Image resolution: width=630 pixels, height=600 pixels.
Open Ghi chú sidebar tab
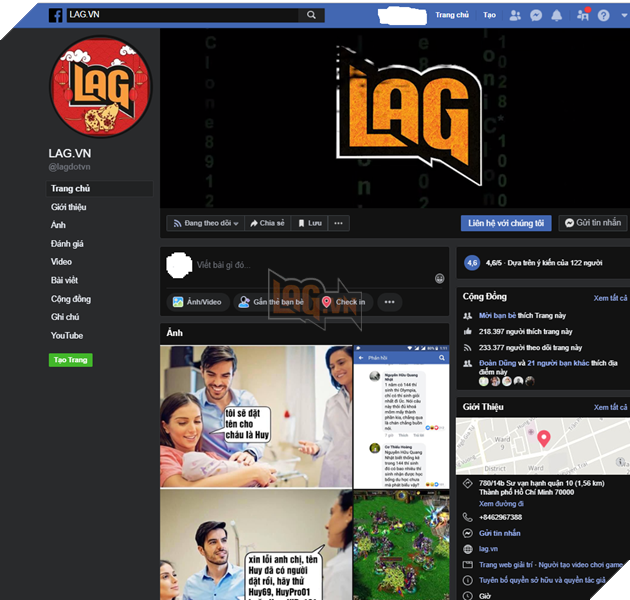(x=65, y=317)
